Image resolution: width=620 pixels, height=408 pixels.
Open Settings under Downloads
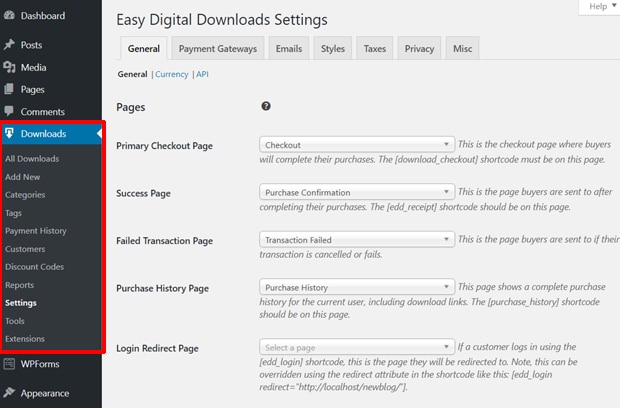(x=21, y=303)
